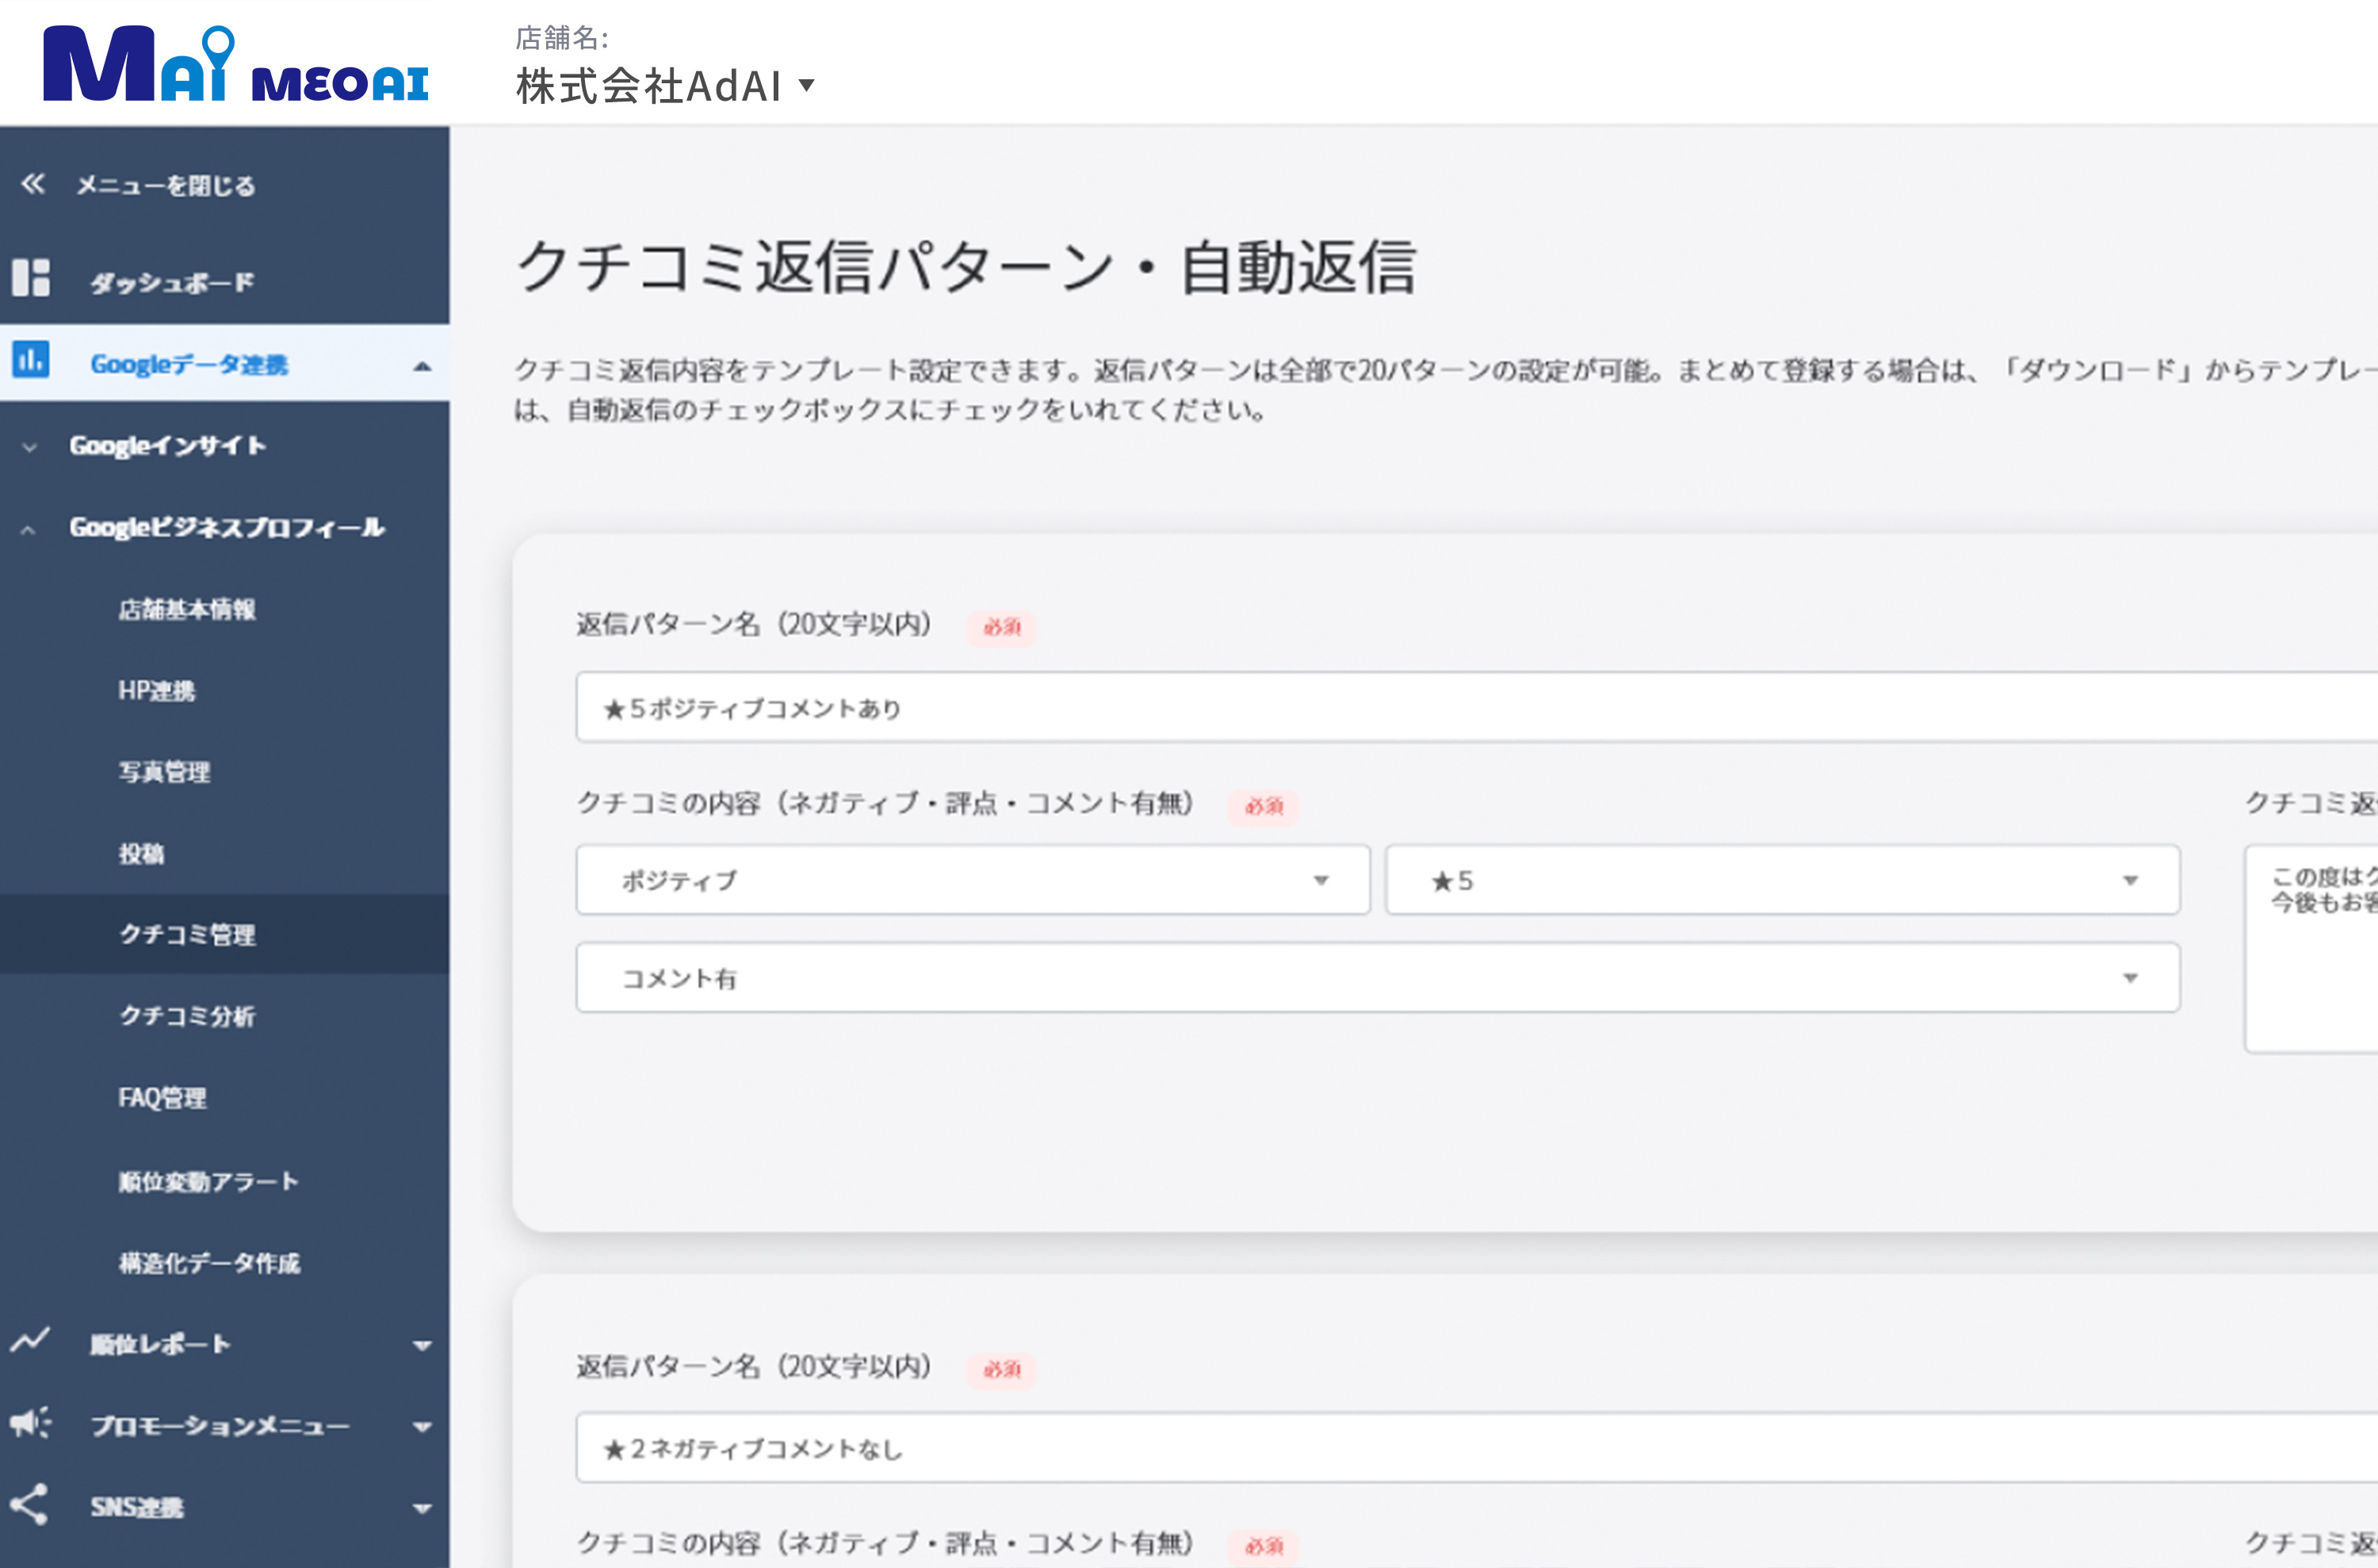Open the ★5 rating dropdown

[x=1782, y=880]
